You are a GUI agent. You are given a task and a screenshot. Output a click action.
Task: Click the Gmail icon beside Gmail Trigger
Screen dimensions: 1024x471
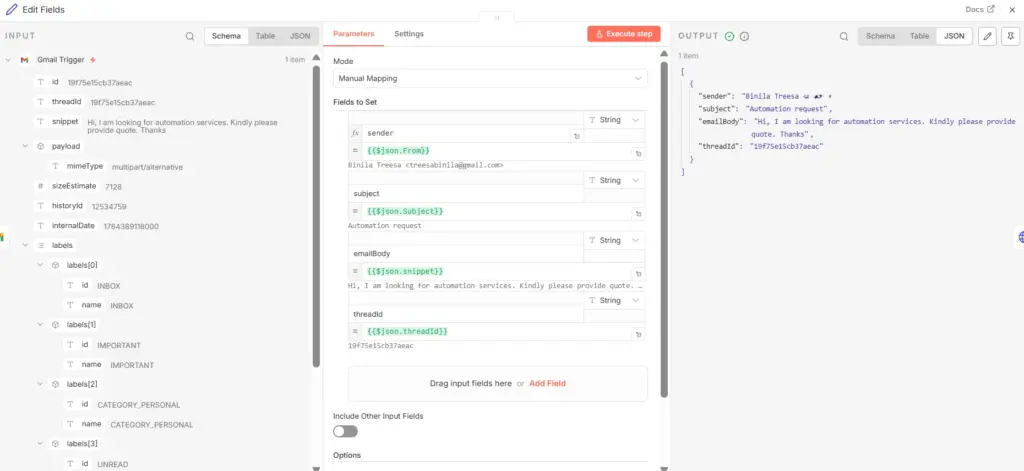click(24, 59)
